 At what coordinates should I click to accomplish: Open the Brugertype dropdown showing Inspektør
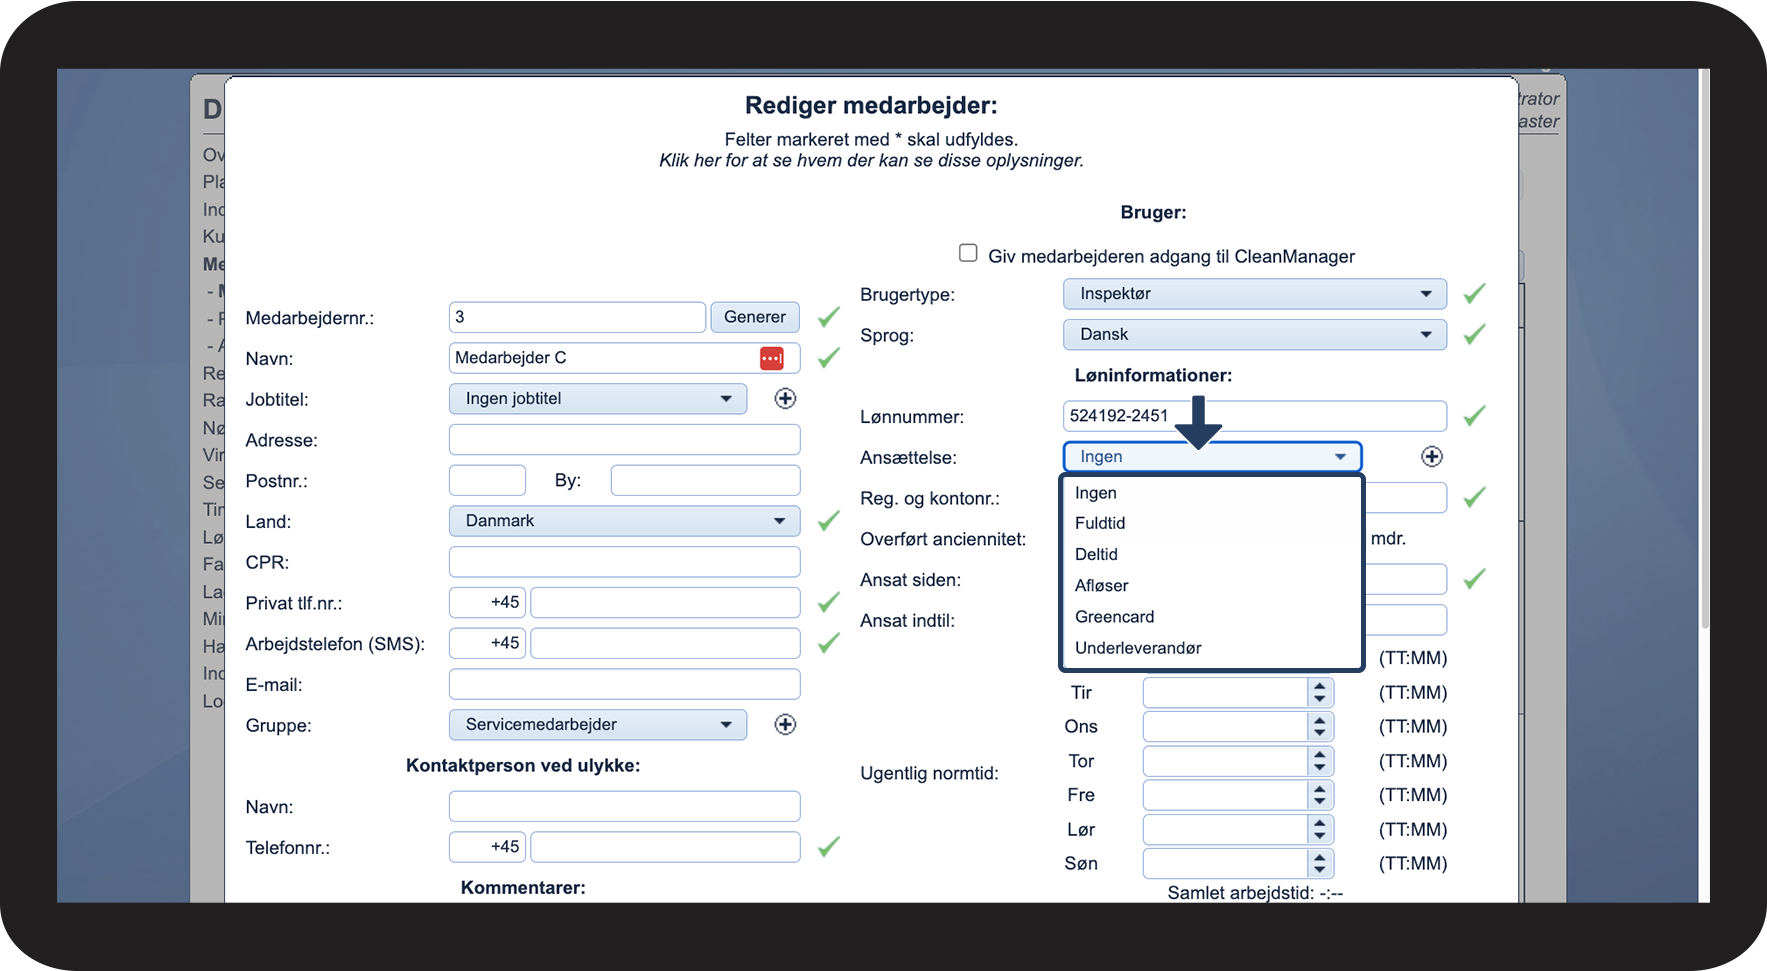(x=1255, y=294)
